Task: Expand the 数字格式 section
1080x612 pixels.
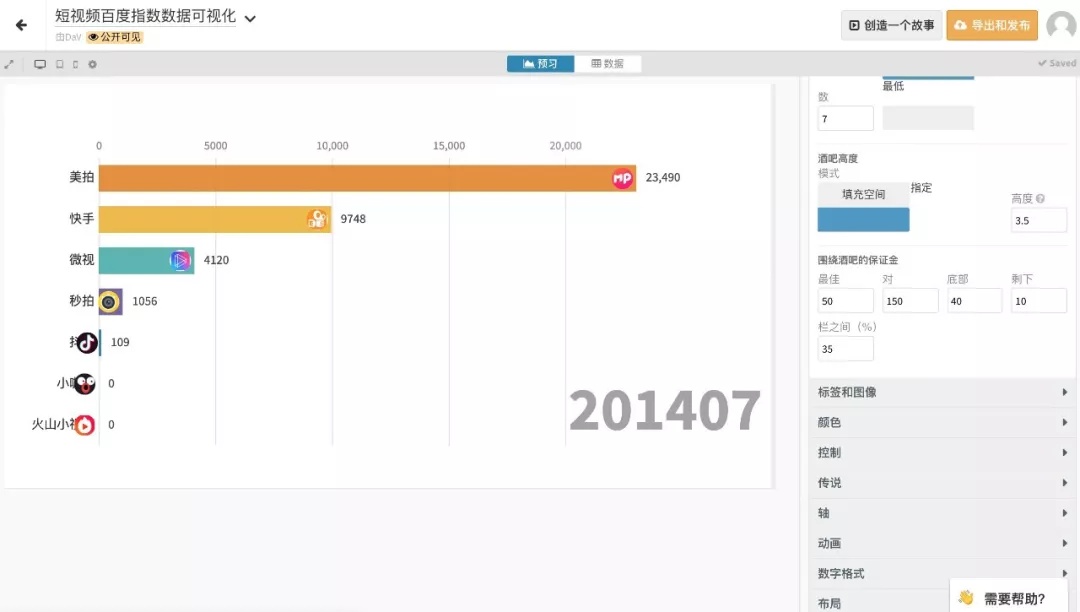Action: (x=942, y=573)
